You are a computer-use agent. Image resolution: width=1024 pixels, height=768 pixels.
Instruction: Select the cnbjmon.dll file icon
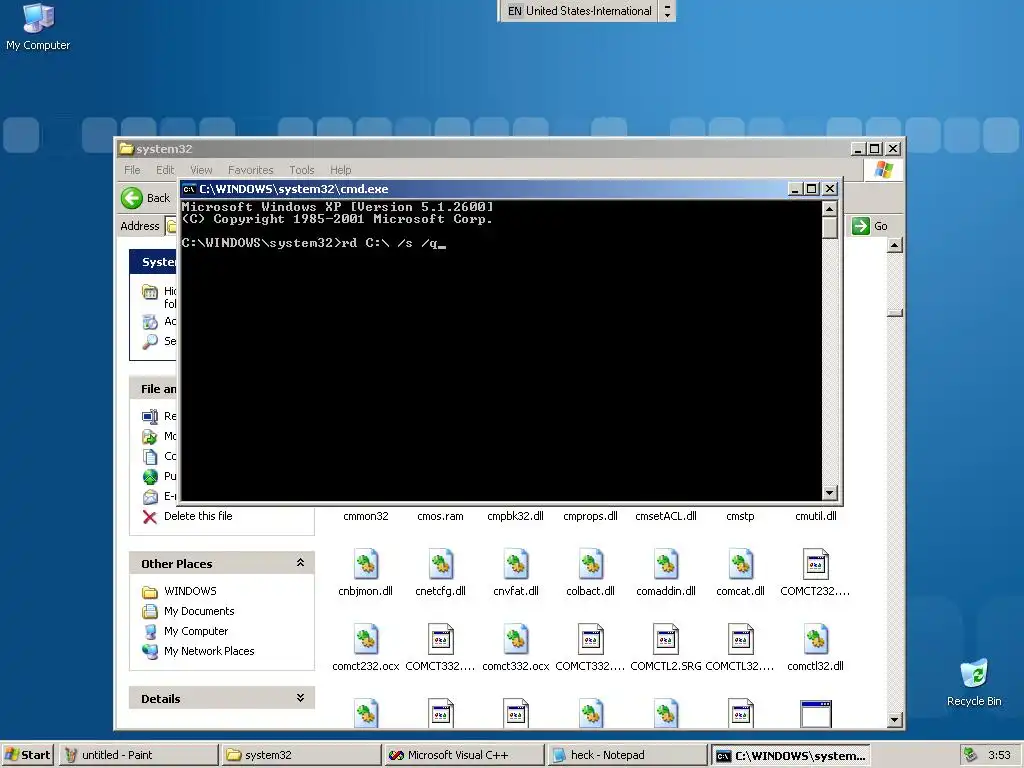pyautogui.click(x=366, y=564)
